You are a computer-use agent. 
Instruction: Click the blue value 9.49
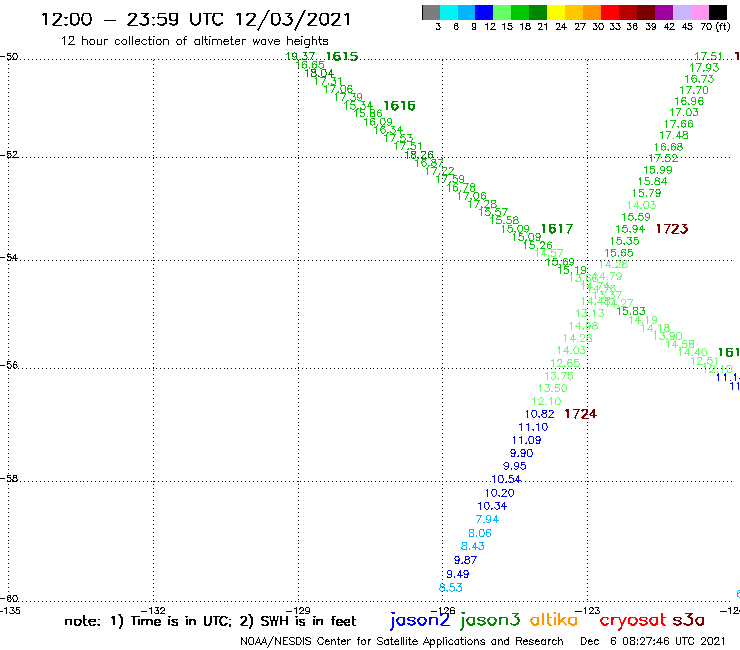click(x=458, y=574)
